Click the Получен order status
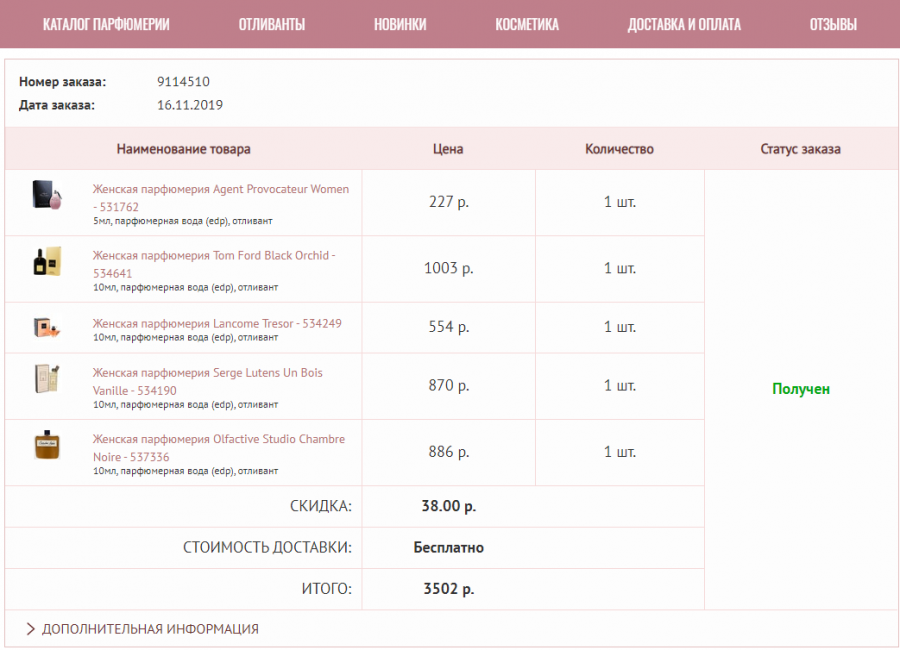The image size is (900, 650). pos(801,389)
